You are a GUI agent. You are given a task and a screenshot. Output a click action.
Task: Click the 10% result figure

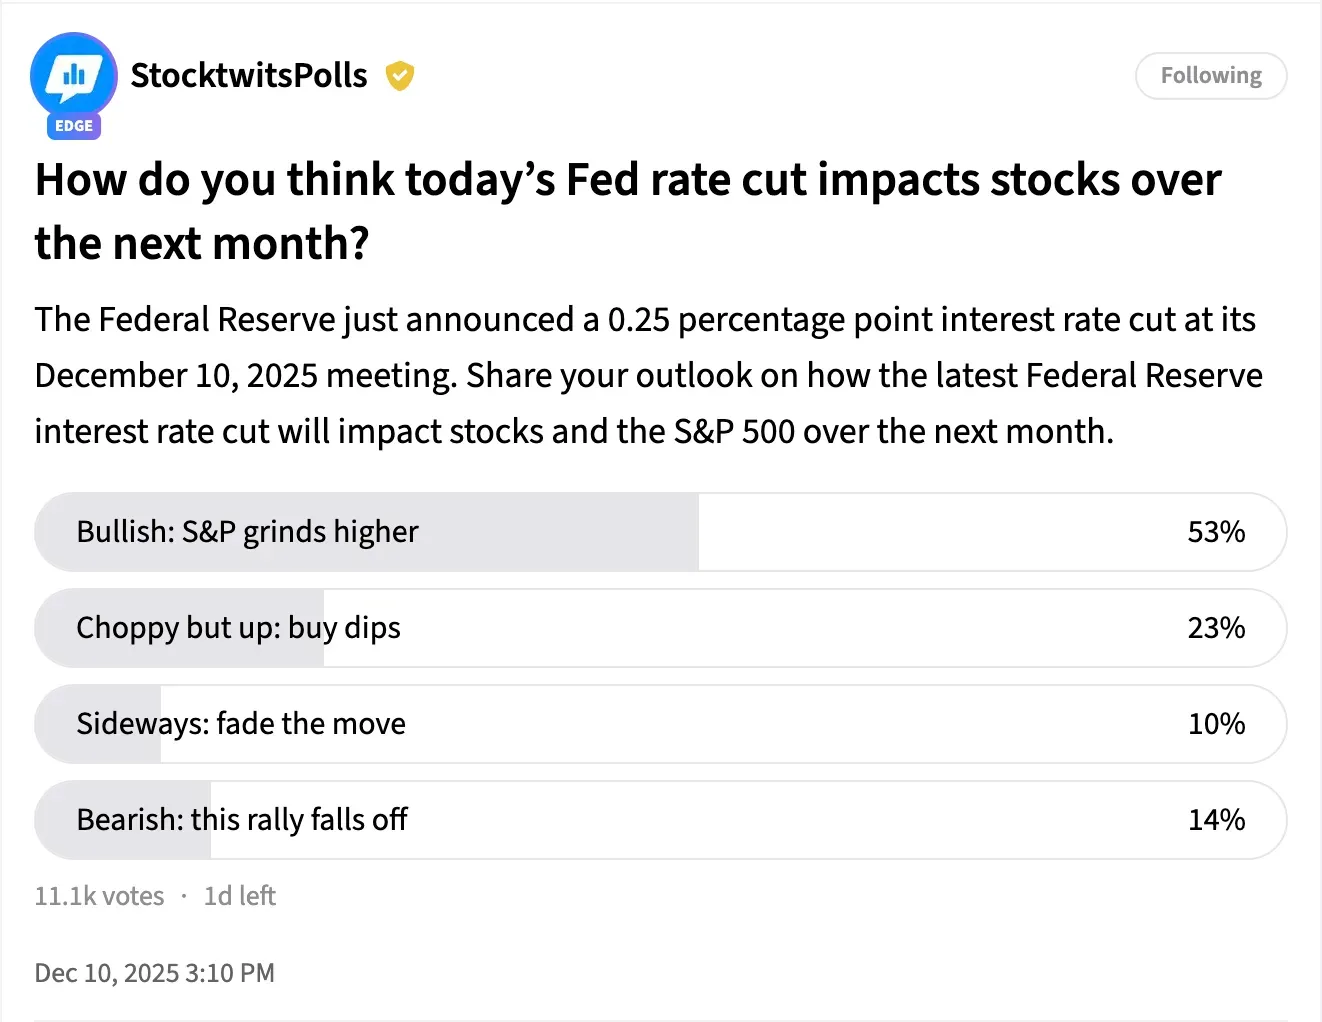pyautogui.click(x=1216, y=724)
